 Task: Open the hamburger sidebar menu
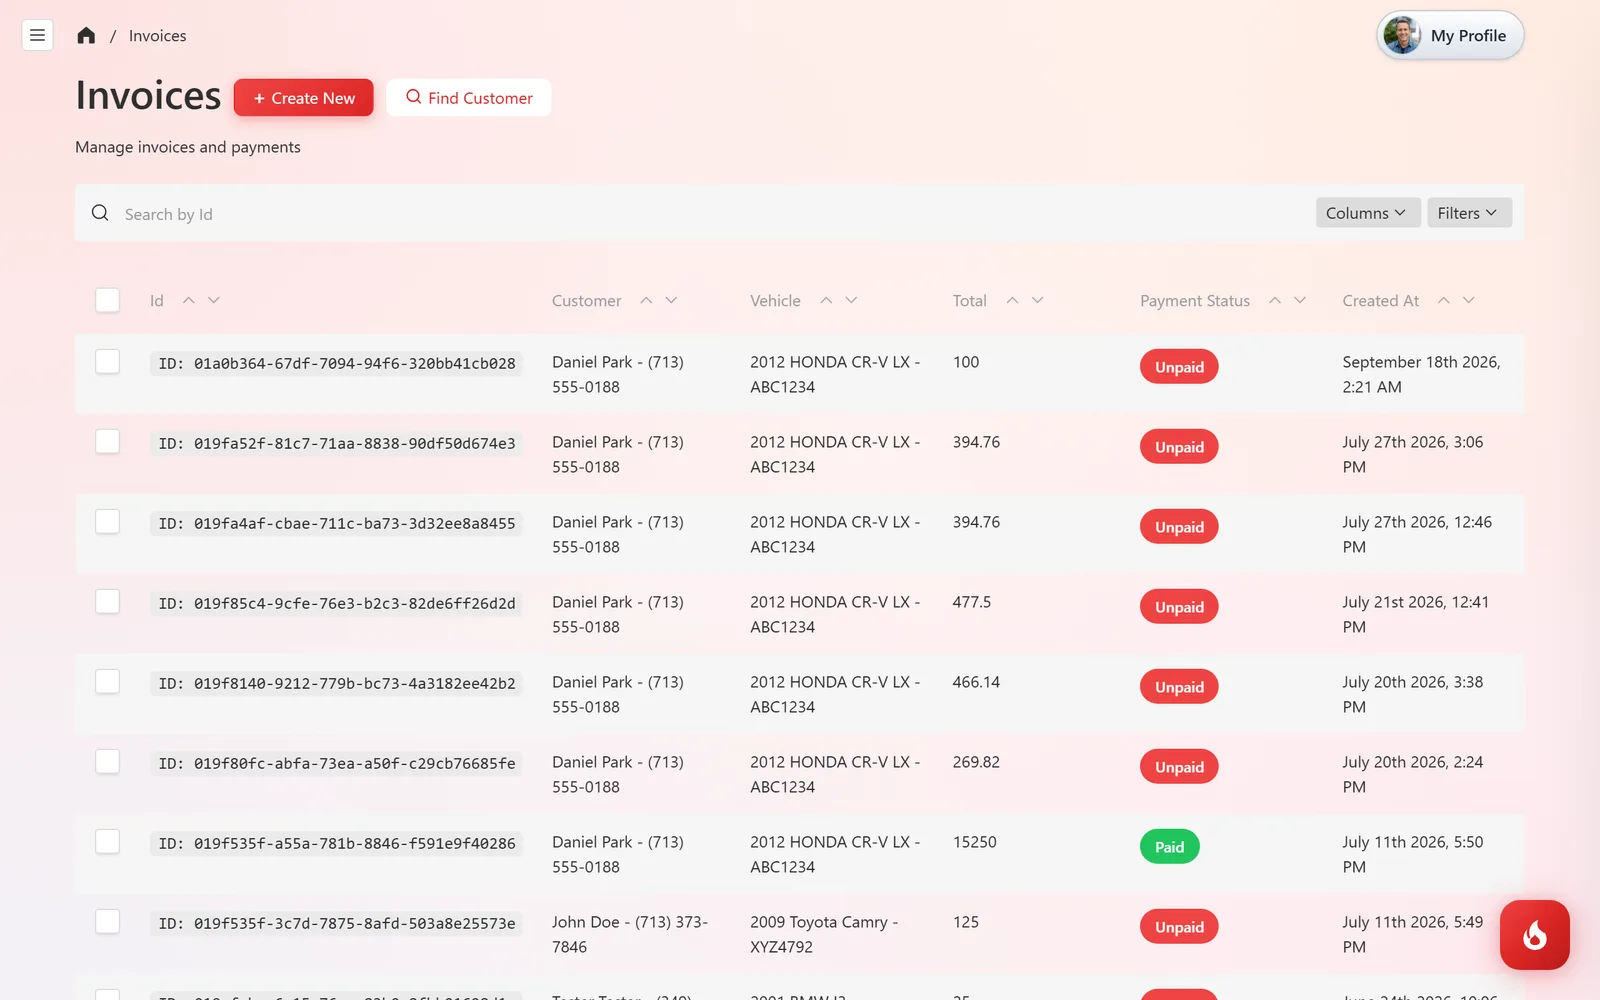click(x=37, y=35)
